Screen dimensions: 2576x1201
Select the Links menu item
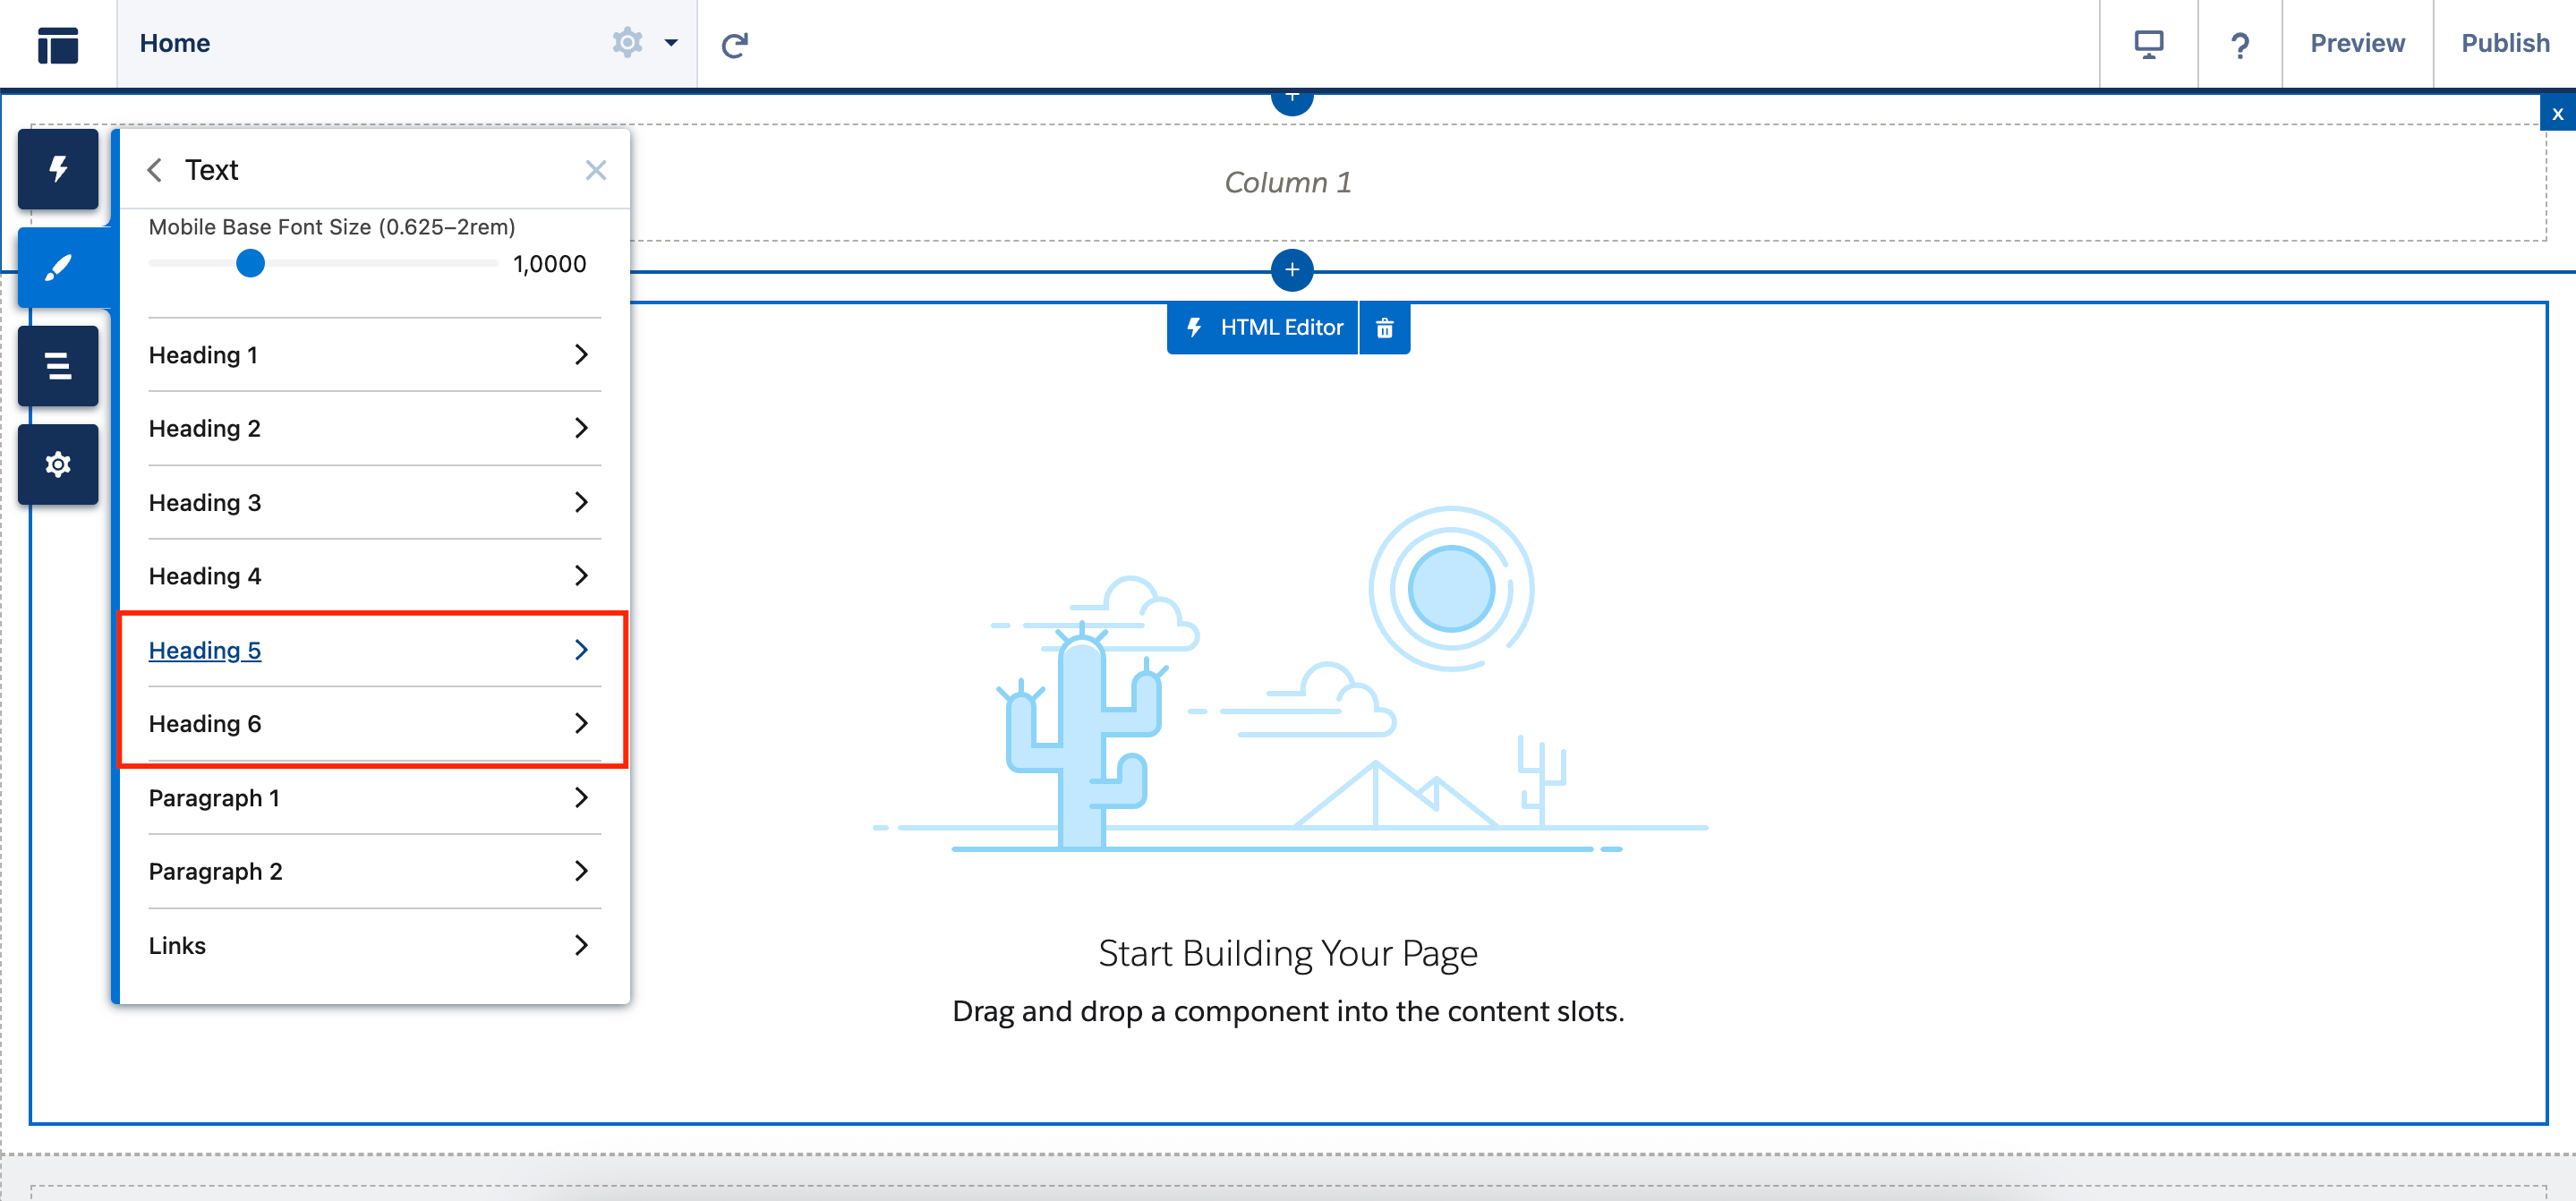370,946
